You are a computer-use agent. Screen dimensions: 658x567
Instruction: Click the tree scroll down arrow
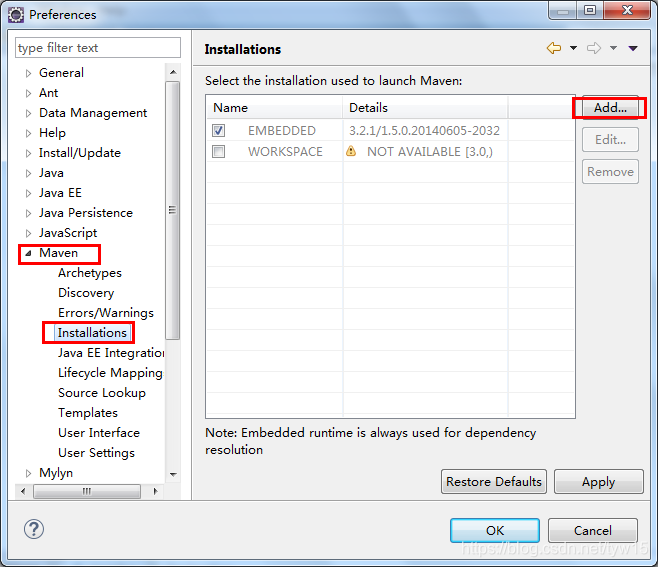pyautogui.click(x=173, y=474)
